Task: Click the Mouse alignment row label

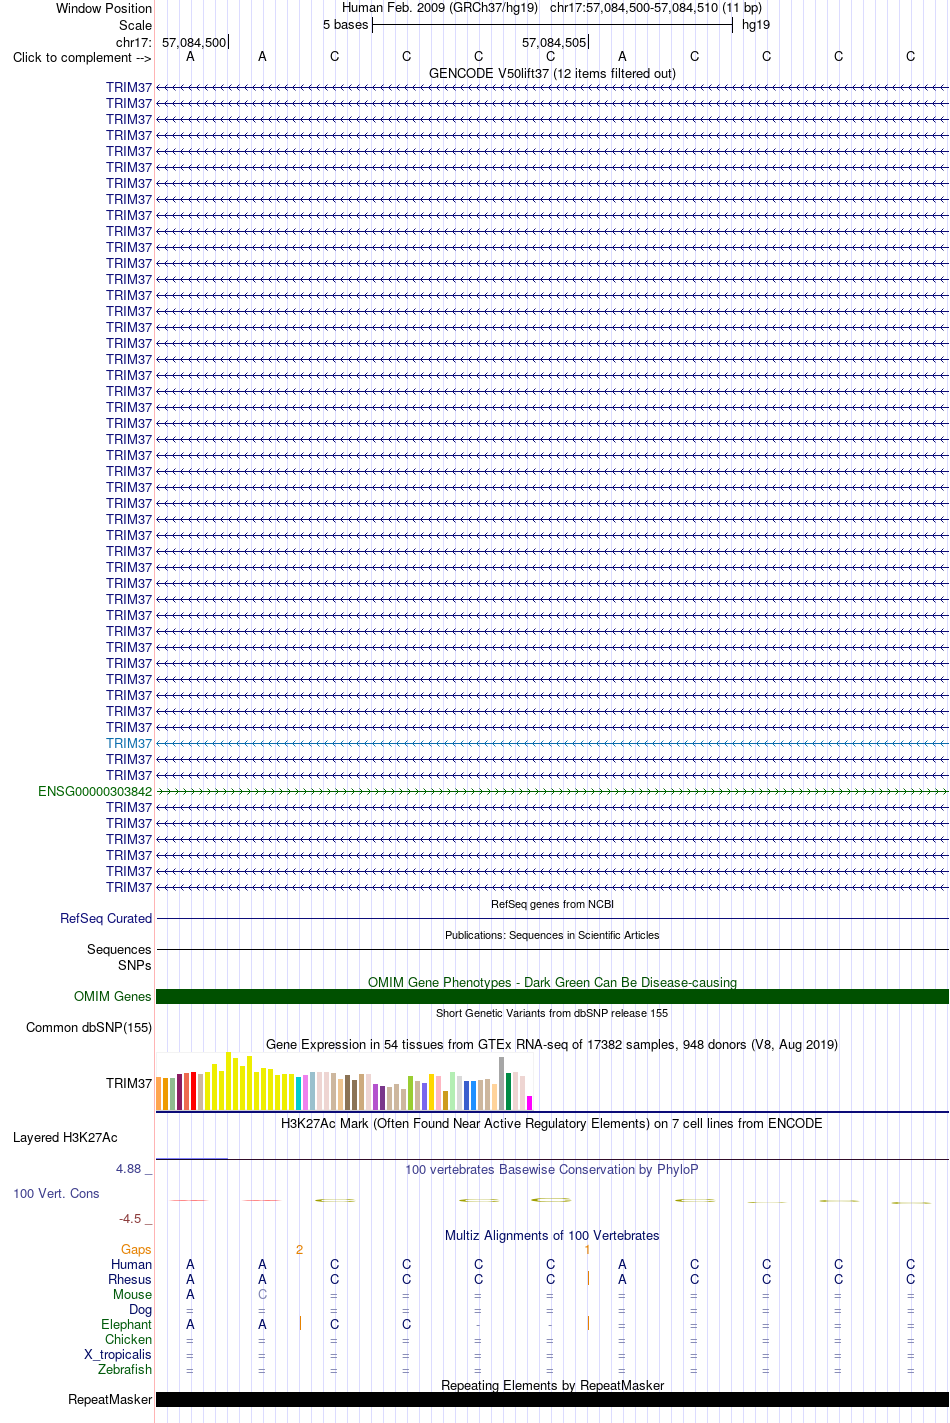Action: point(132,1294)
